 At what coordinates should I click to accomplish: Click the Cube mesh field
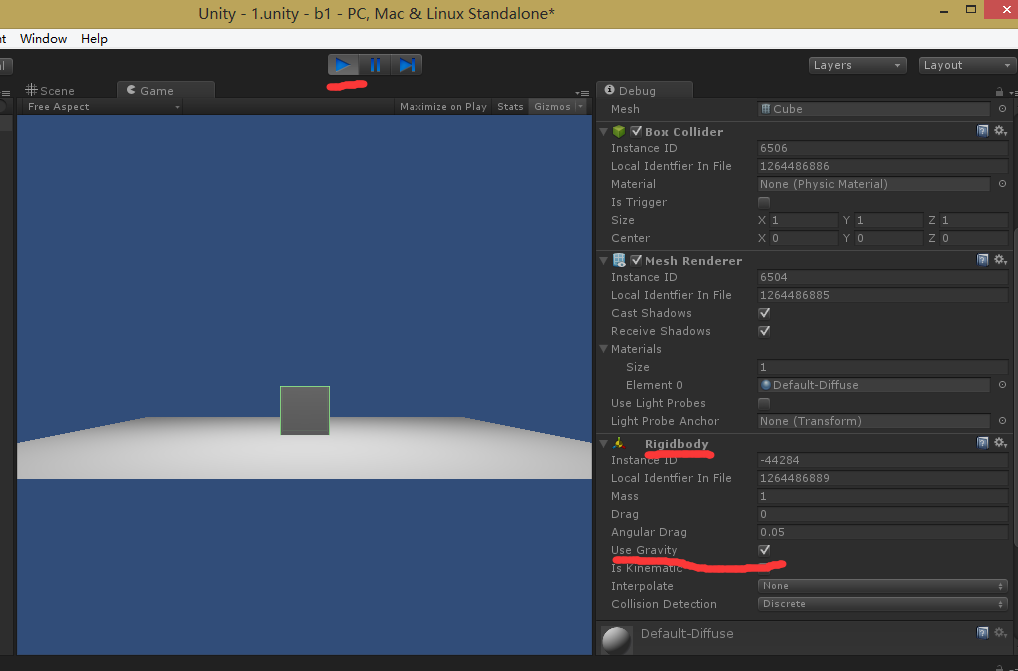874,109
